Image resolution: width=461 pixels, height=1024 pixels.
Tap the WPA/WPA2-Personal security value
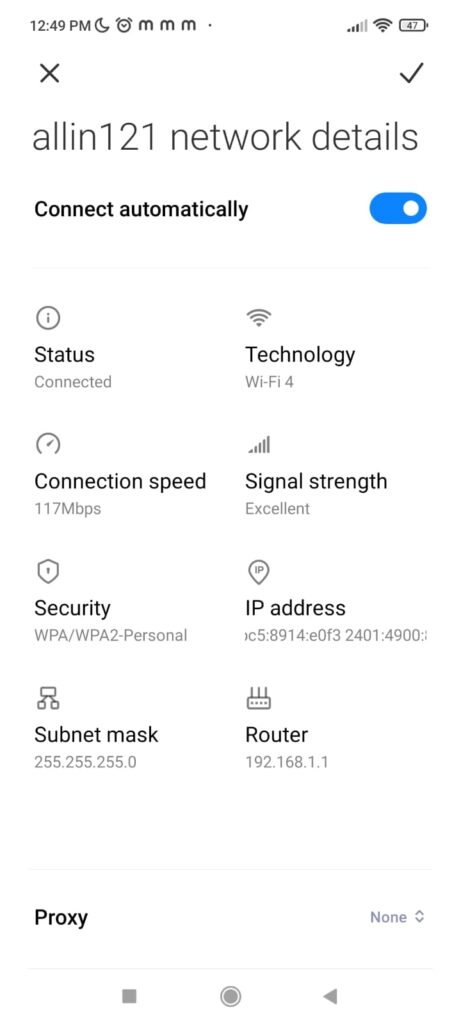click(110, 635)
